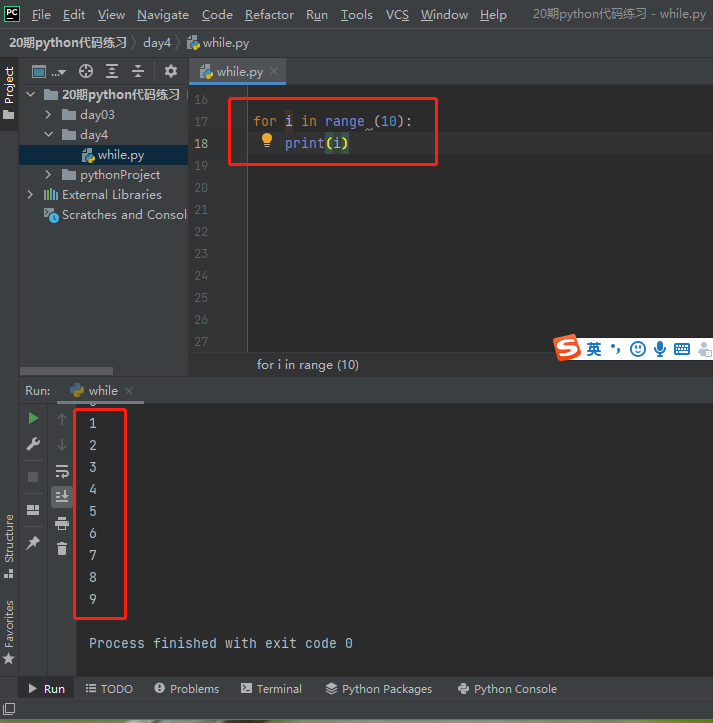Open the Navigate menu
The height and width of the screenshot is (723, 713).
(163, 15)
